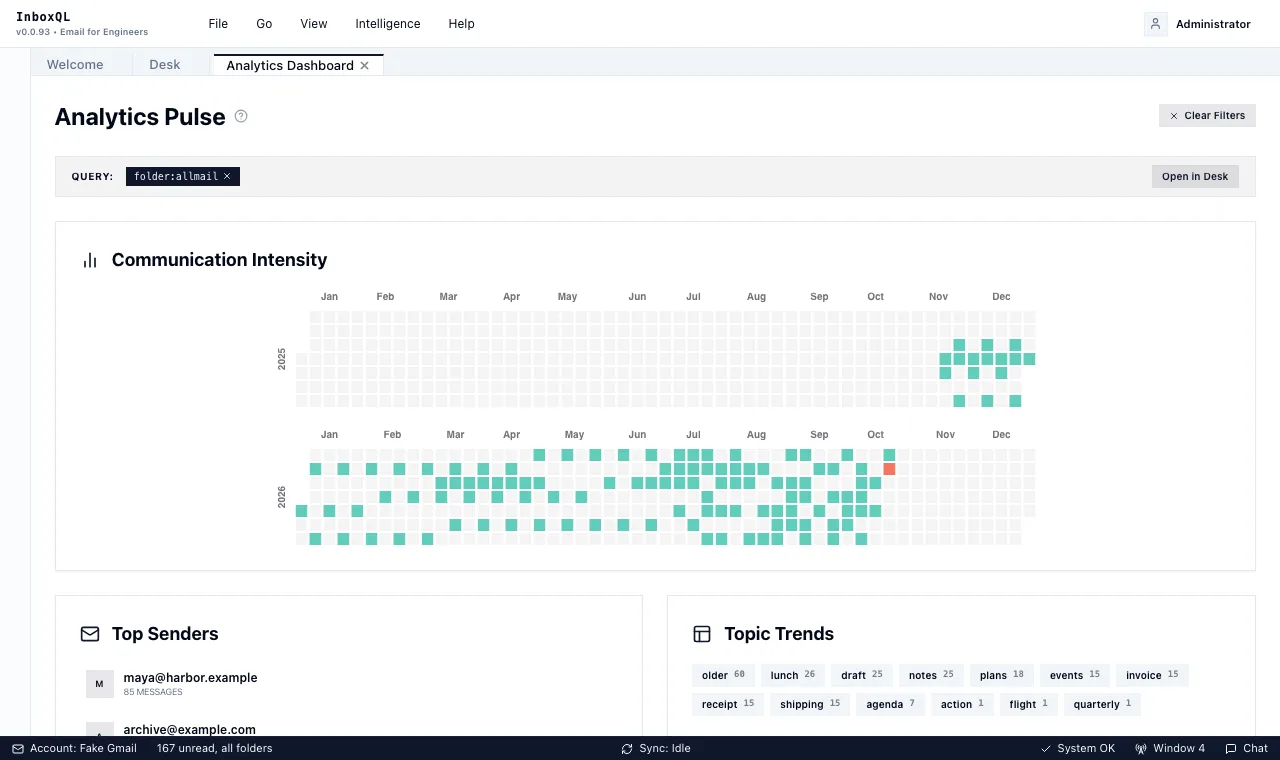Screen dimensions: 1280x760
Task: Click the Open in Desk button
Action: click(1195, 176)
